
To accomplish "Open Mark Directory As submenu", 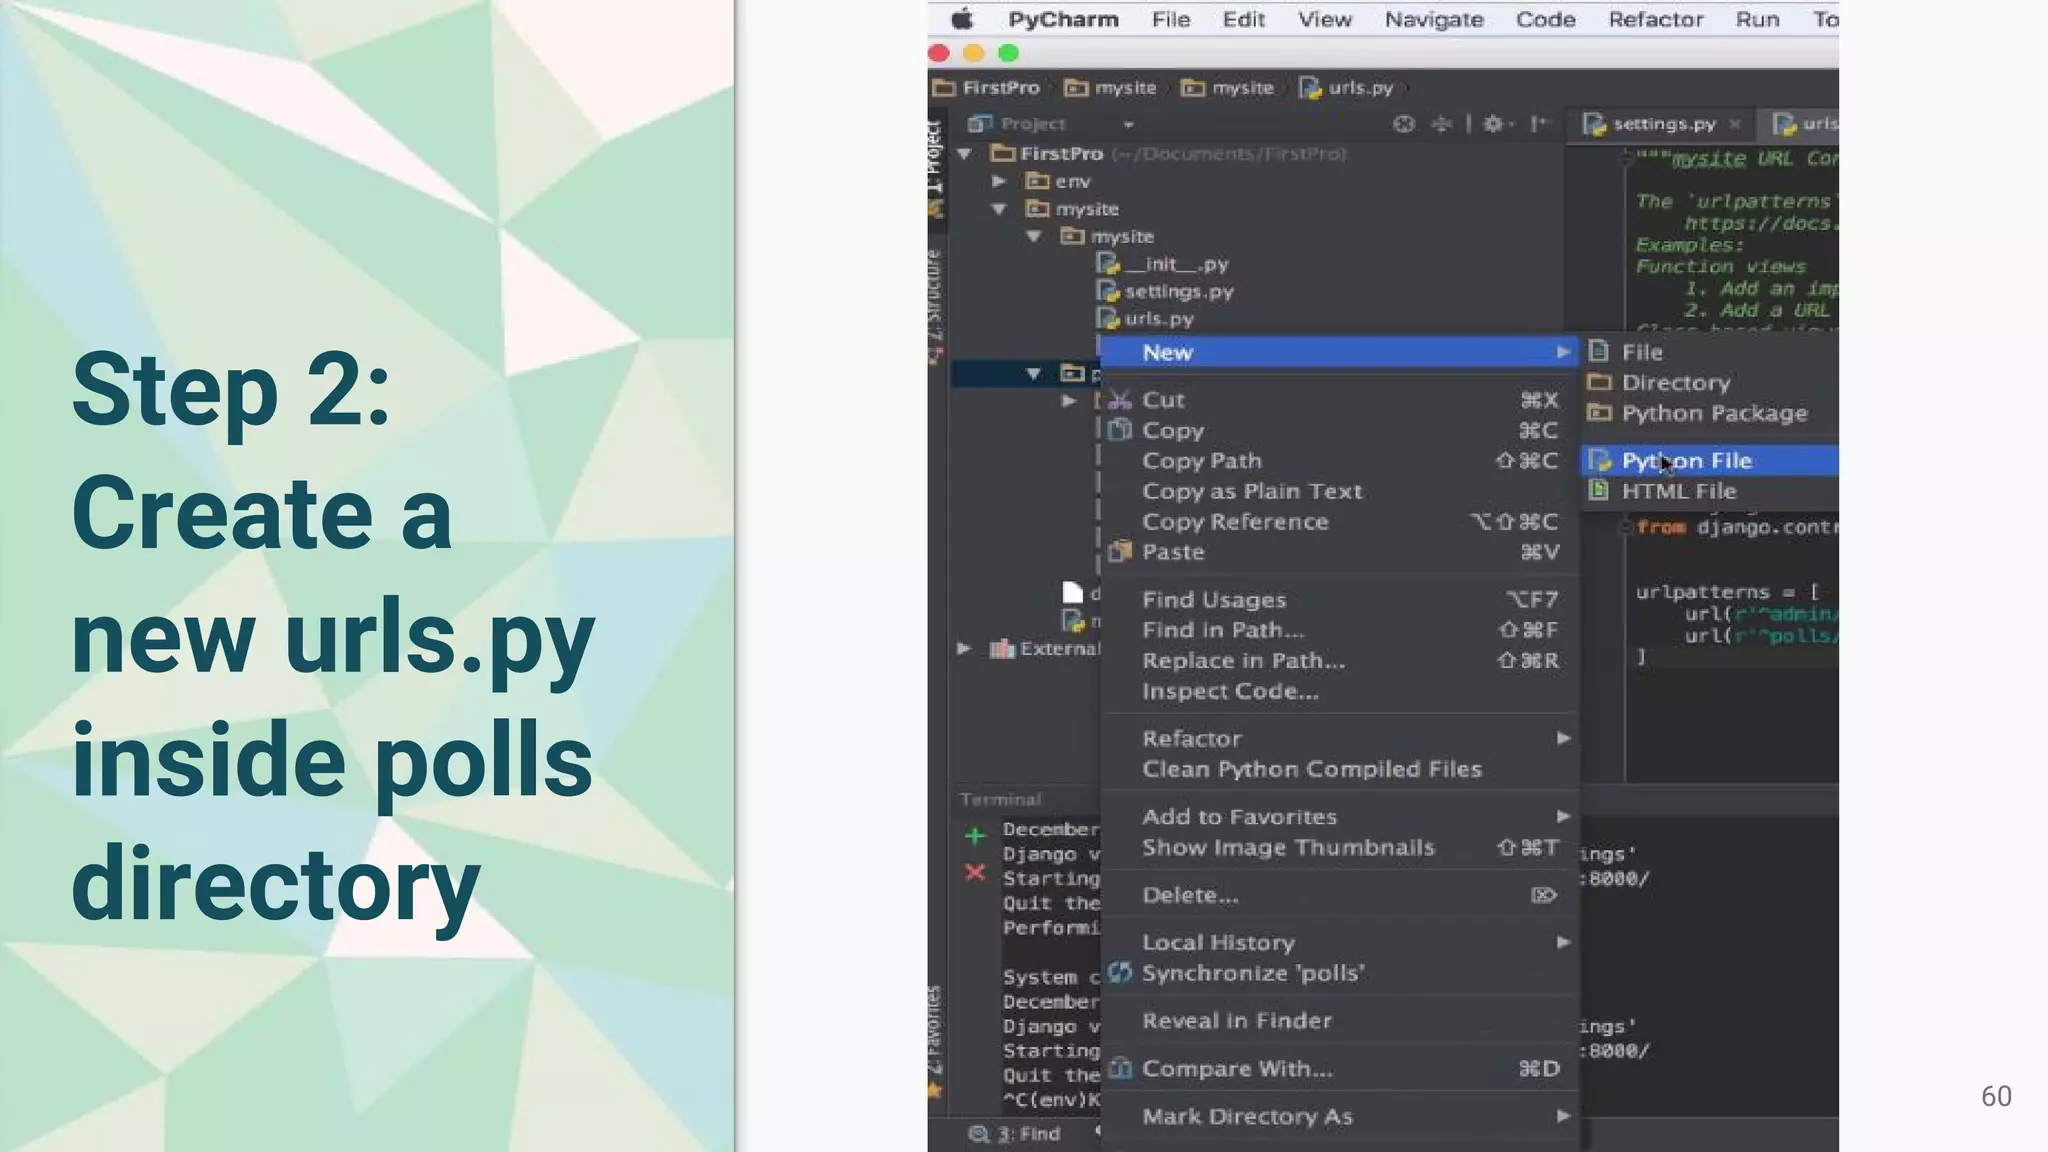I will [1339, 1117].
